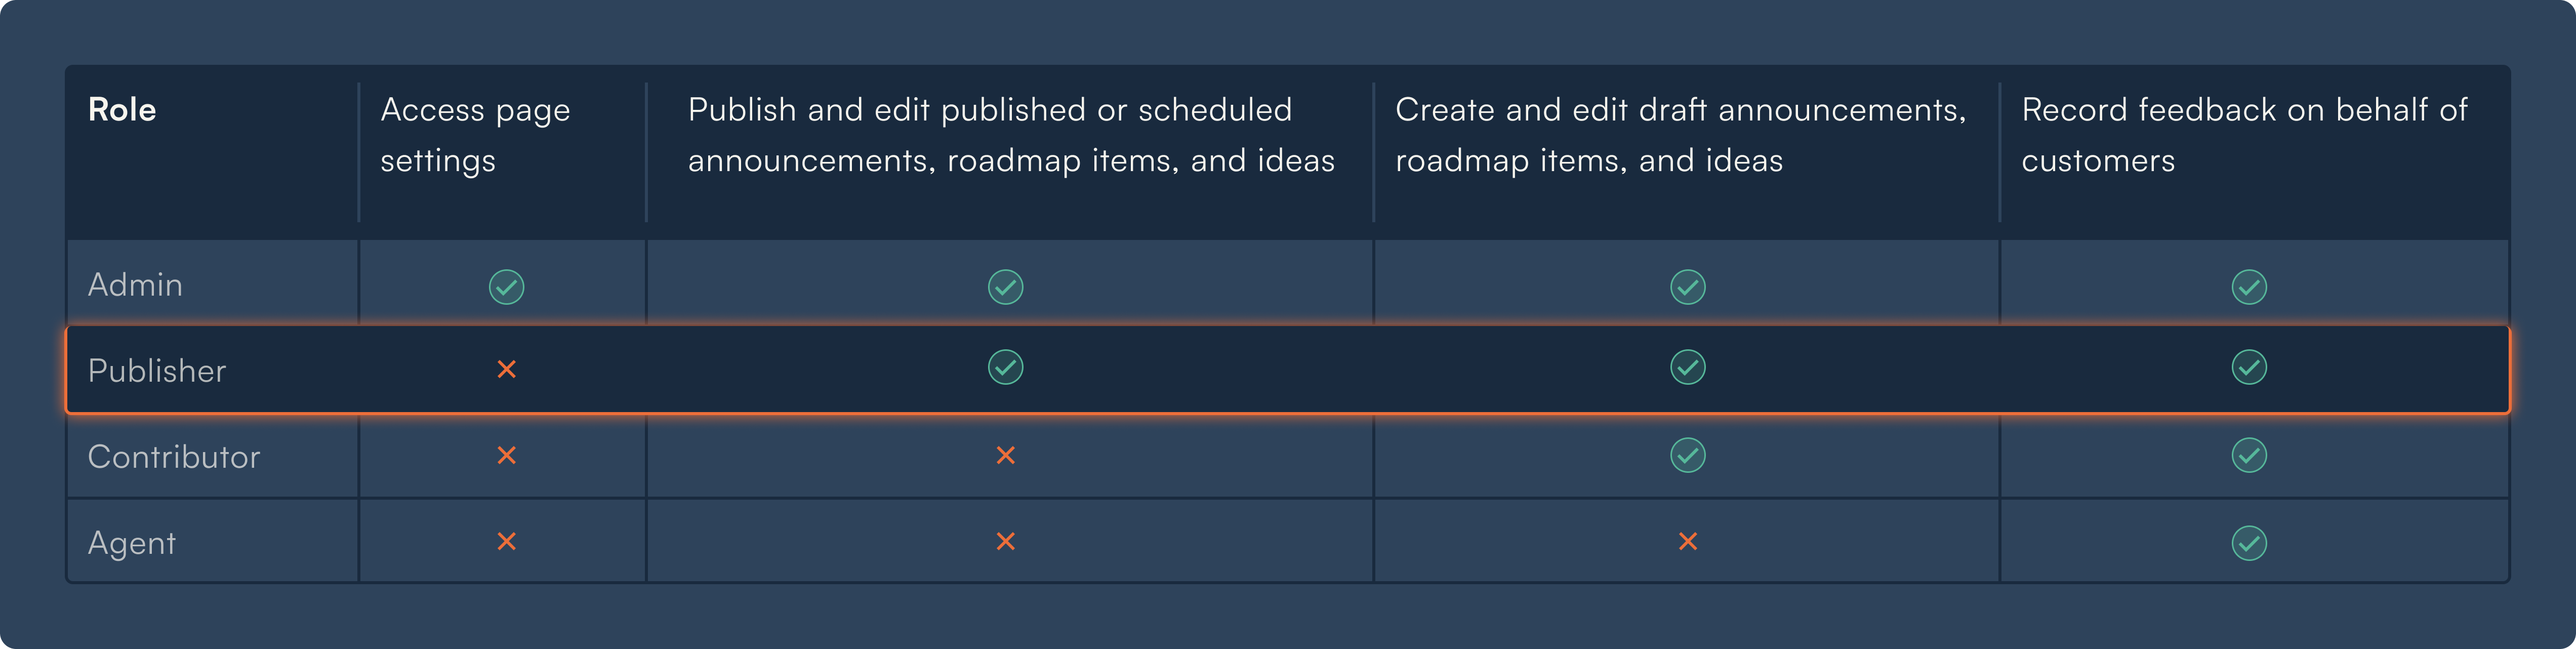Click Agent's Record feedback checkmark icon
The image size is (2576, 649).
pos(2248,543)
